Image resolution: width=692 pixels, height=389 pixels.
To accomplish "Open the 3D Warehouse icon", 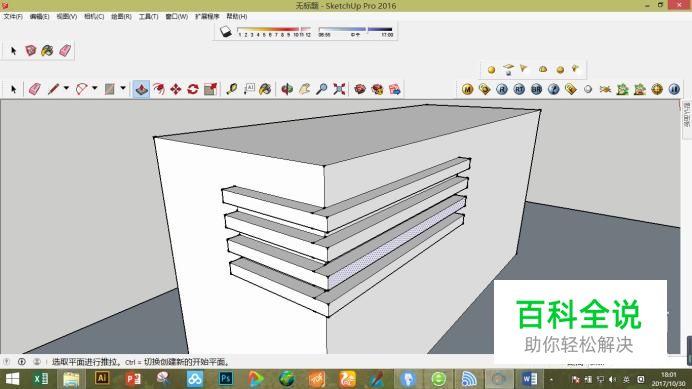I will click(360, 89).
